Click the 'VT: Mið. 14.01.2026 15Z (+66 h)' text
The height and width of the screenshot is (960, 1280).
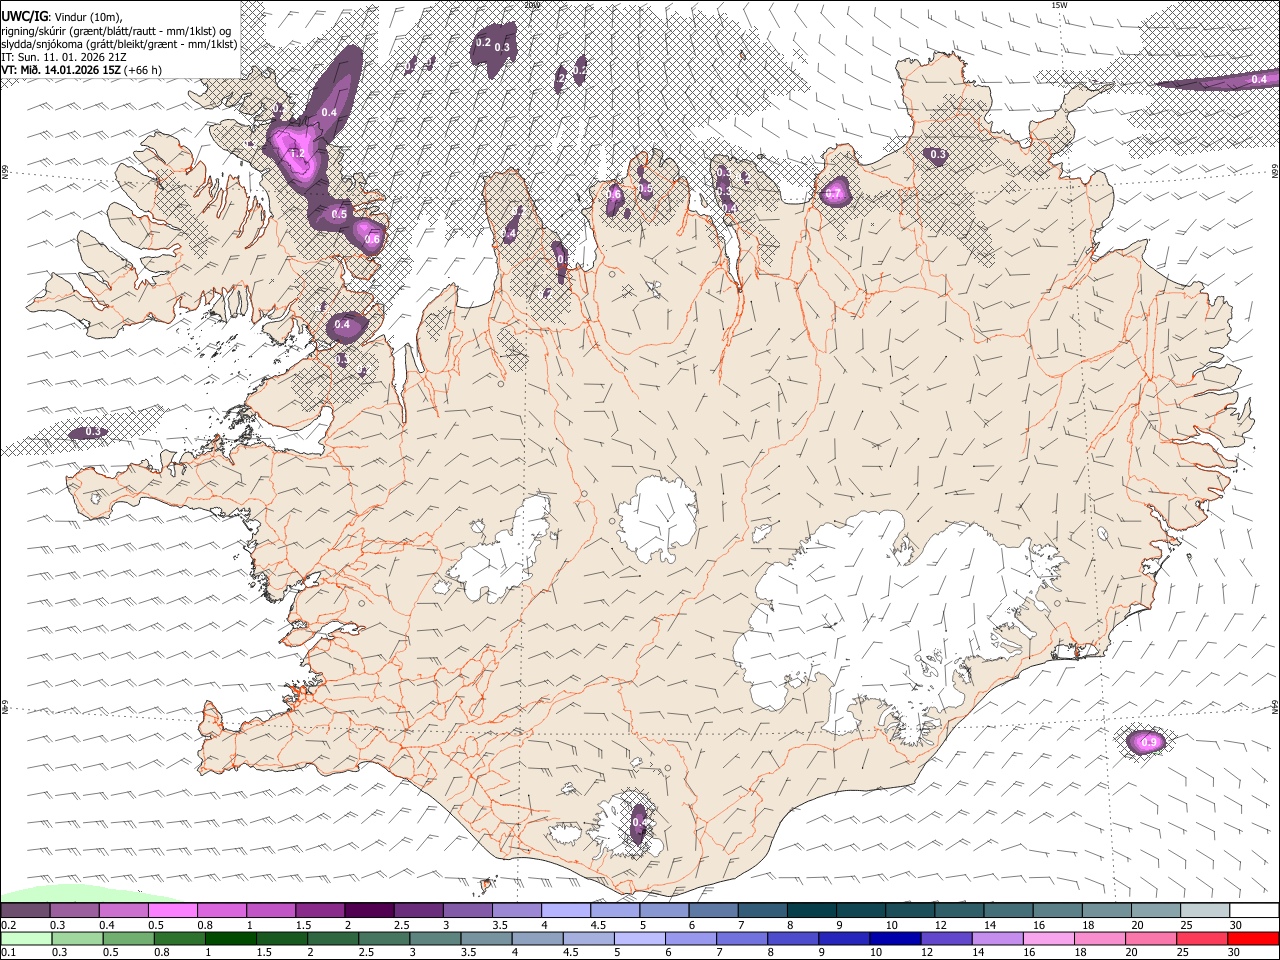point(82,70)
